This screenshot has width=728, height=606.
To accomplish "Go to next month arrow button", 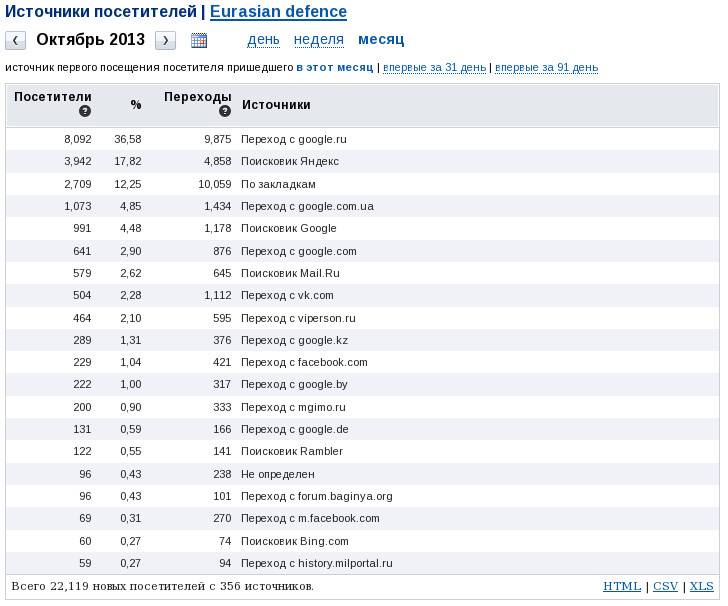I will [165, 40].
